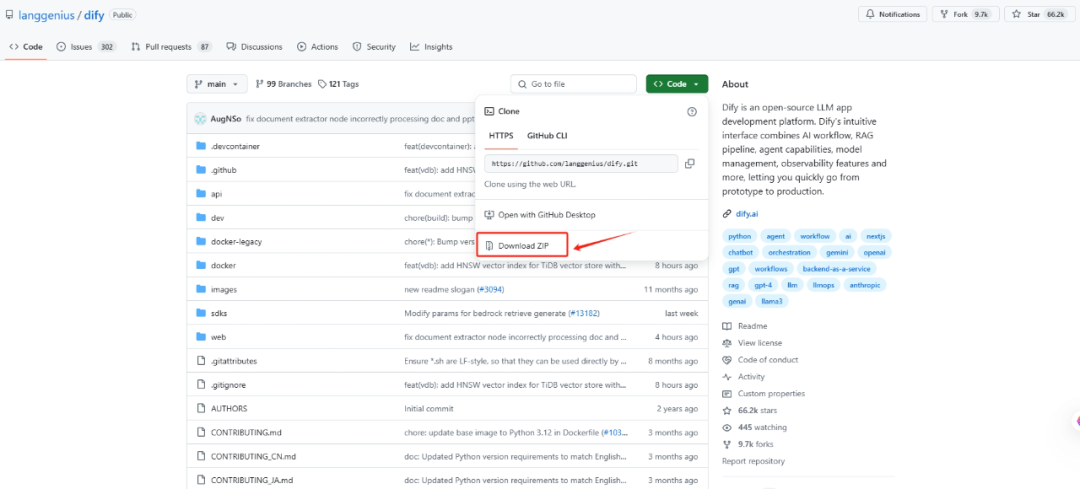Switch to the GitHub CLI tab
1080x489 pixels.
click(x=547, y=134)
